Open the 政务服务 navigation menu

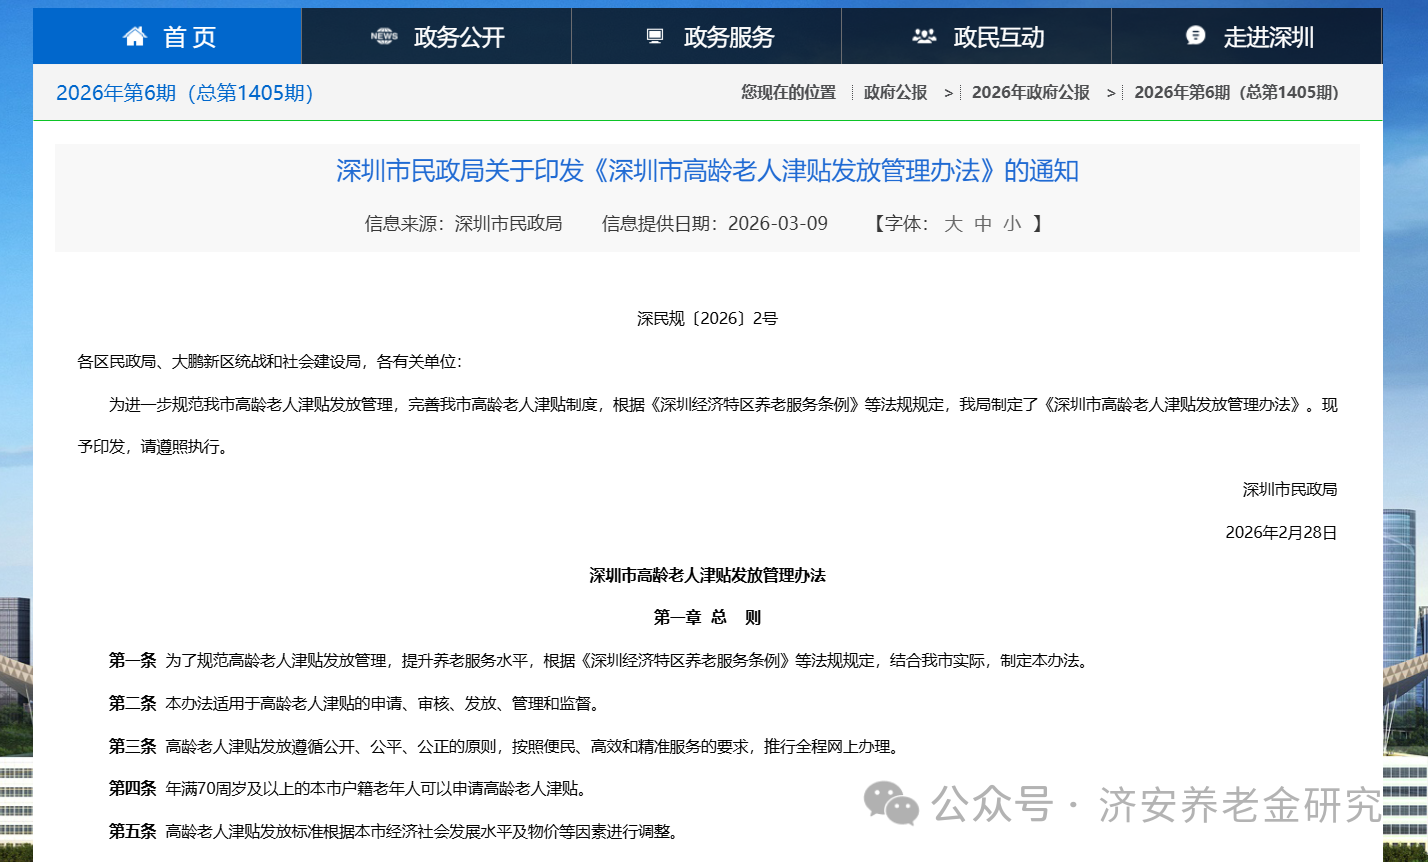pyautogui.click(x=729, y=38)
